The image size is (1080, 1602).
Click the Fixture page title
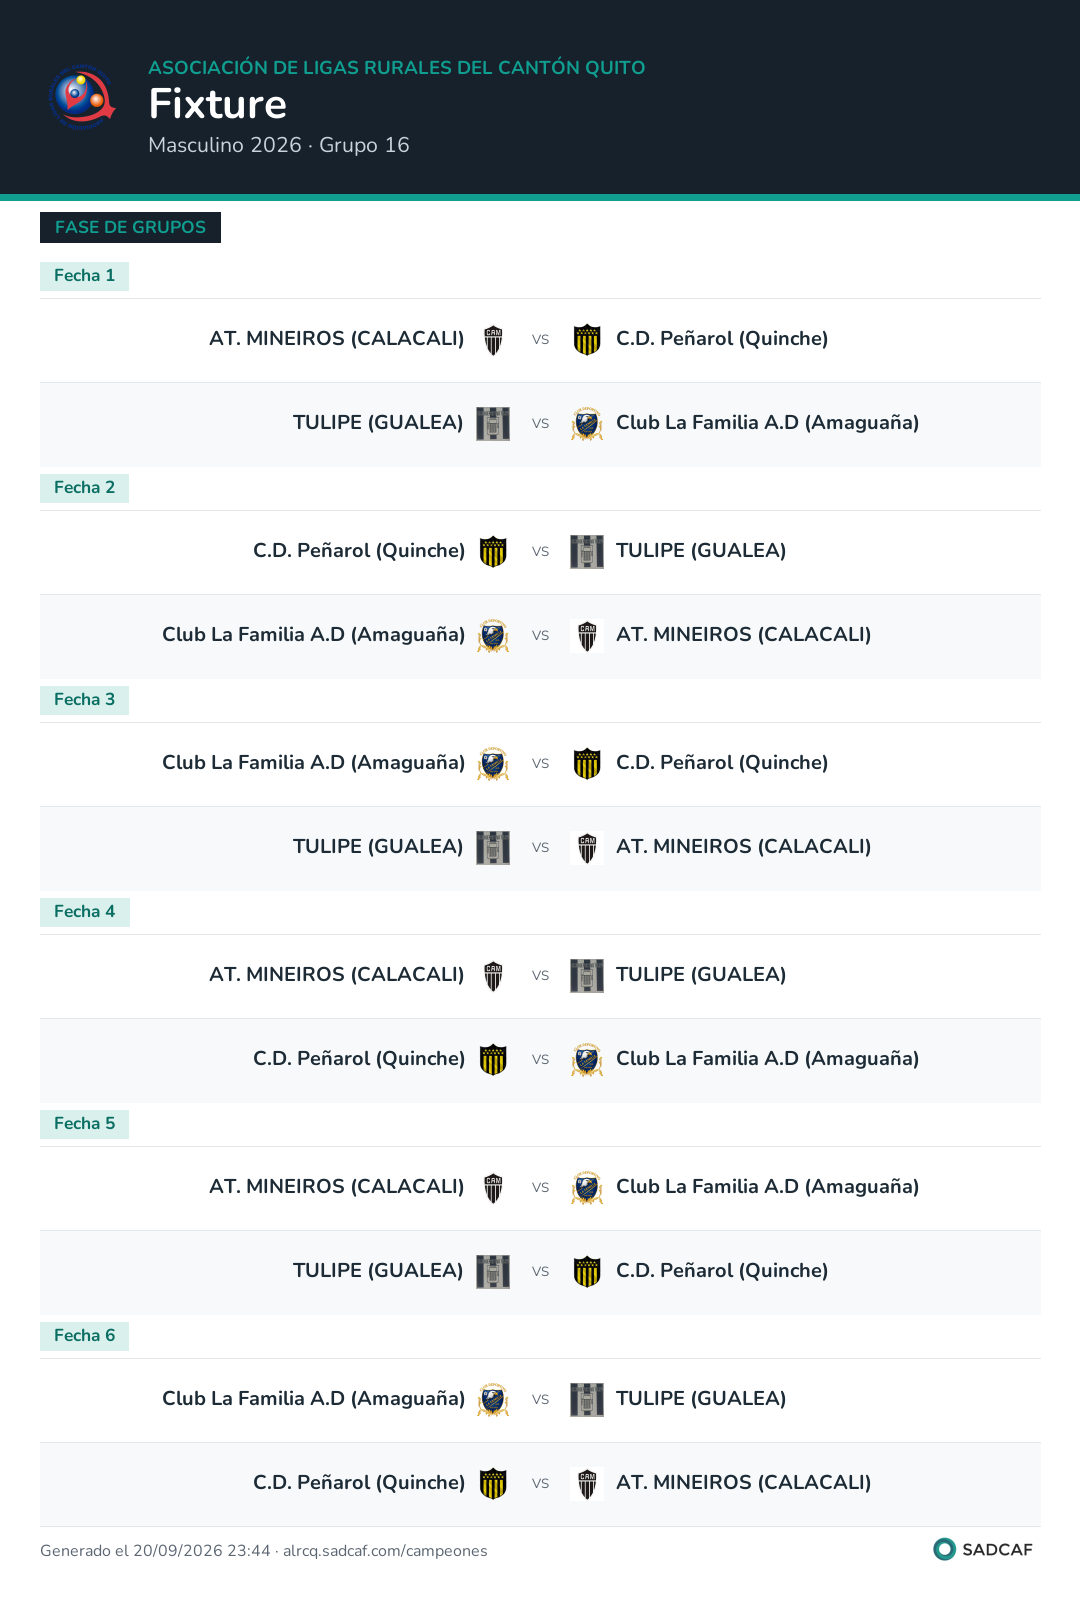point(218,104)
